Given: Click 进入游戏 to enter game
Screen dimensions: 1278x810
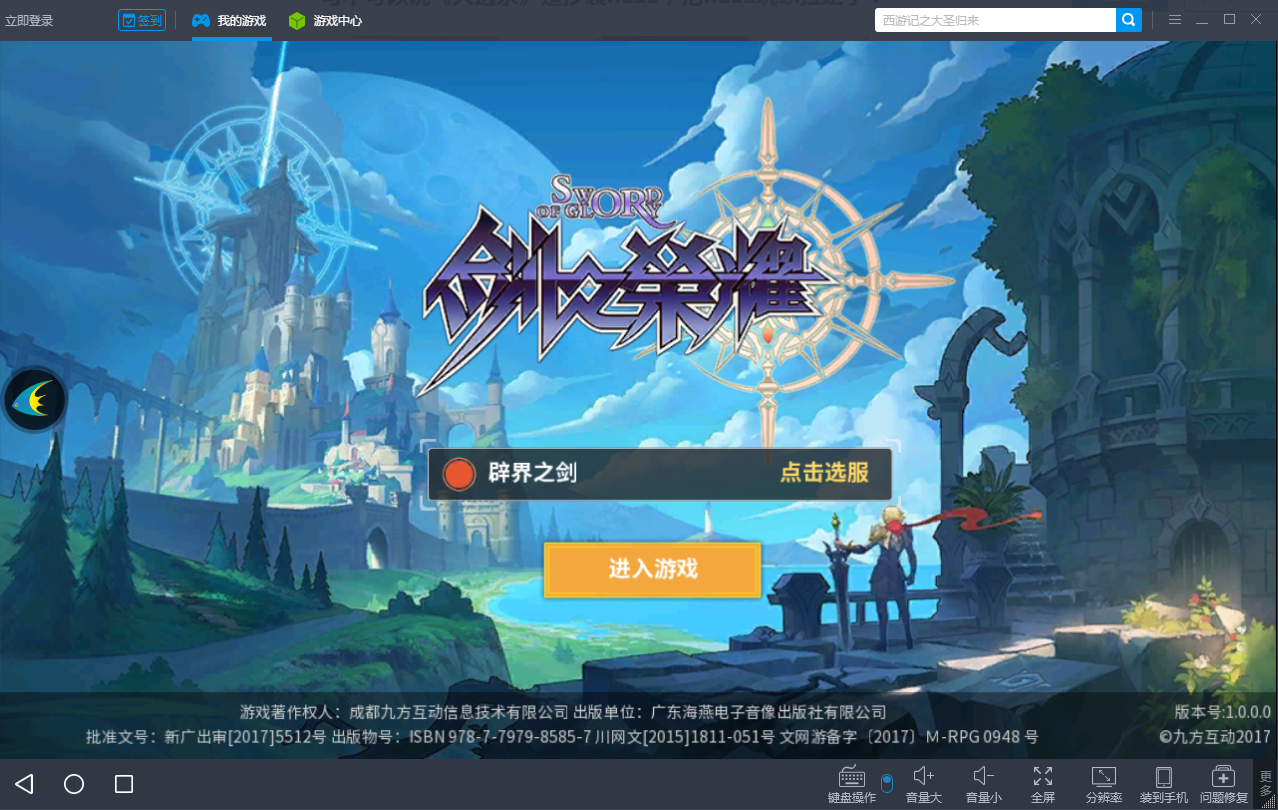Looking at the screenshot, I should pyautogui.click(x=653, y=570).
